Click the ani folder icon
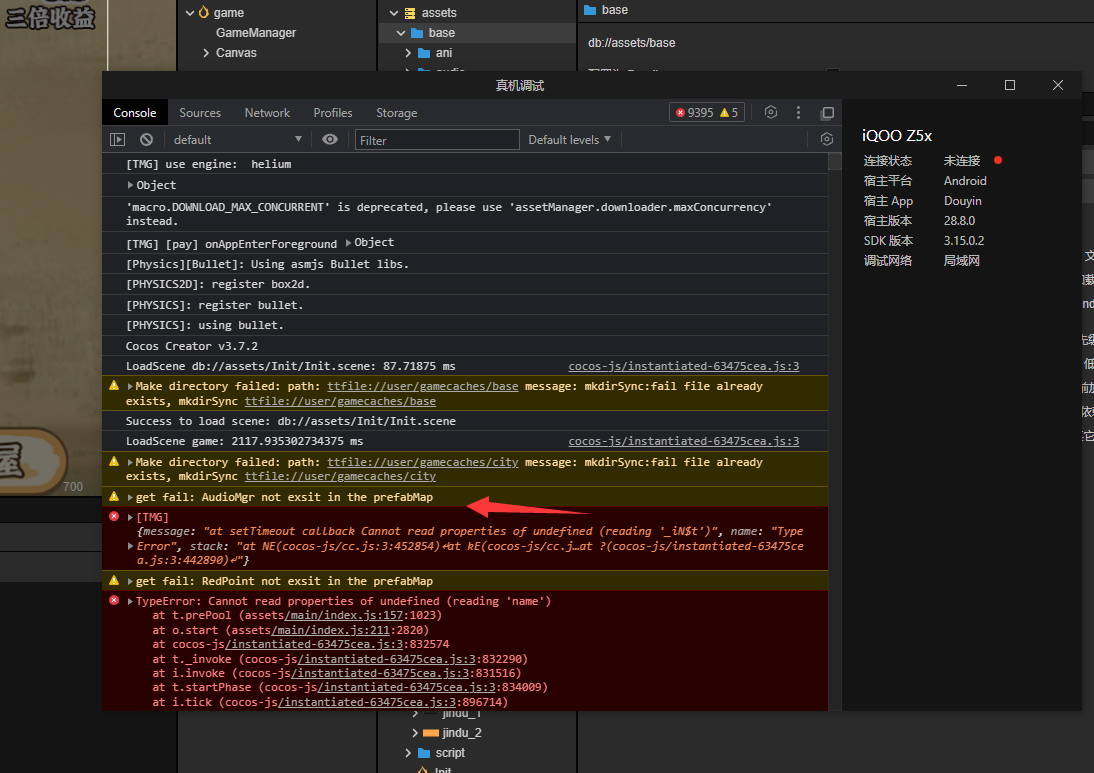Image resolution: width=1094 pixels, height=773 pixels. tap(424, 53)
